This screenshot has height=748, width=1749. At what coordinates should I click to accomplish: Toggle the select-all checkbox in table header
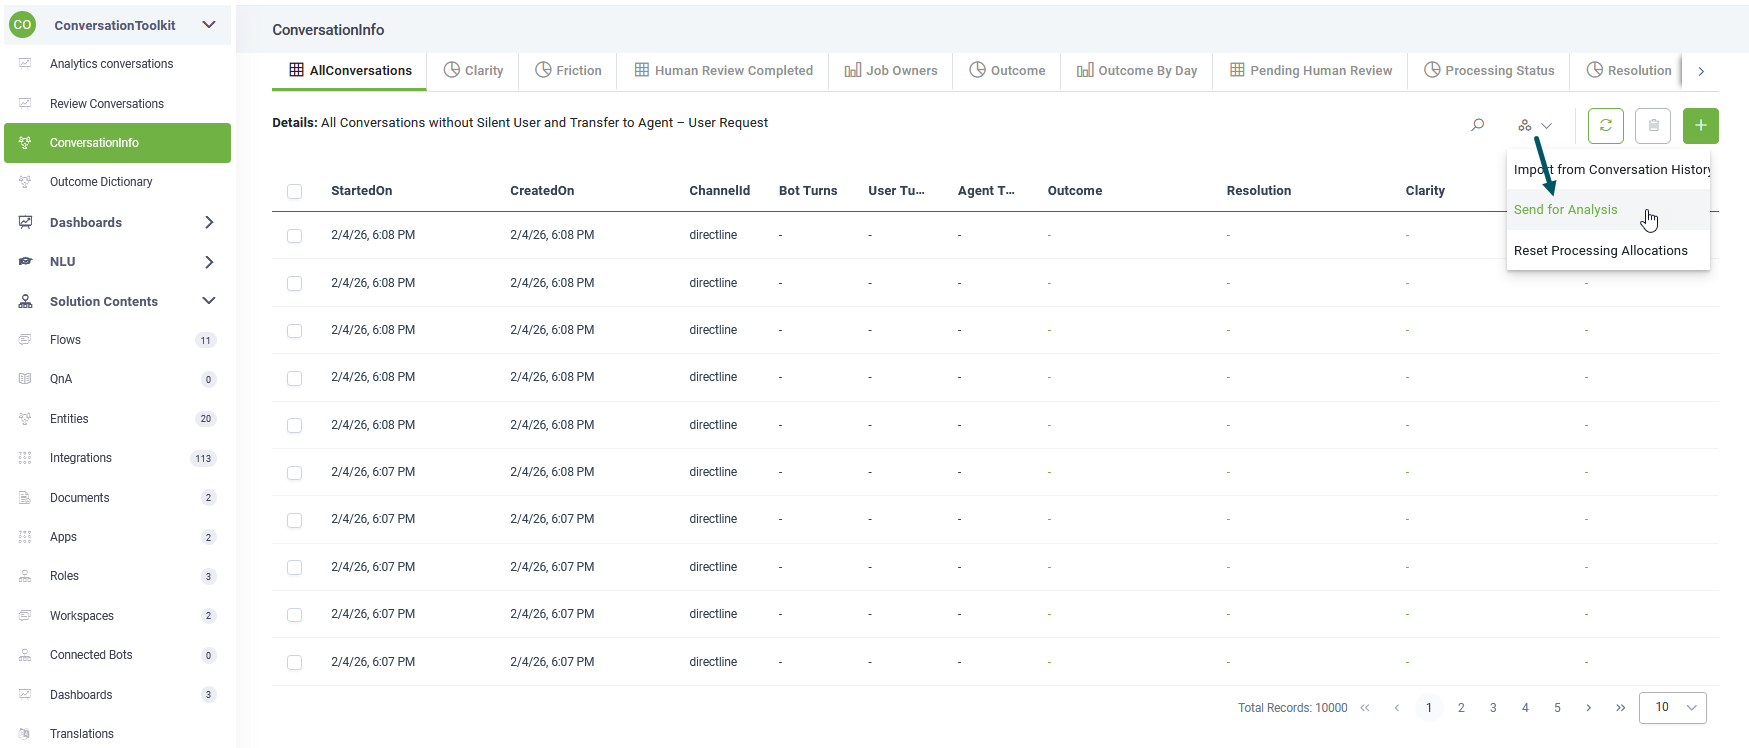(x=294, y=191)
